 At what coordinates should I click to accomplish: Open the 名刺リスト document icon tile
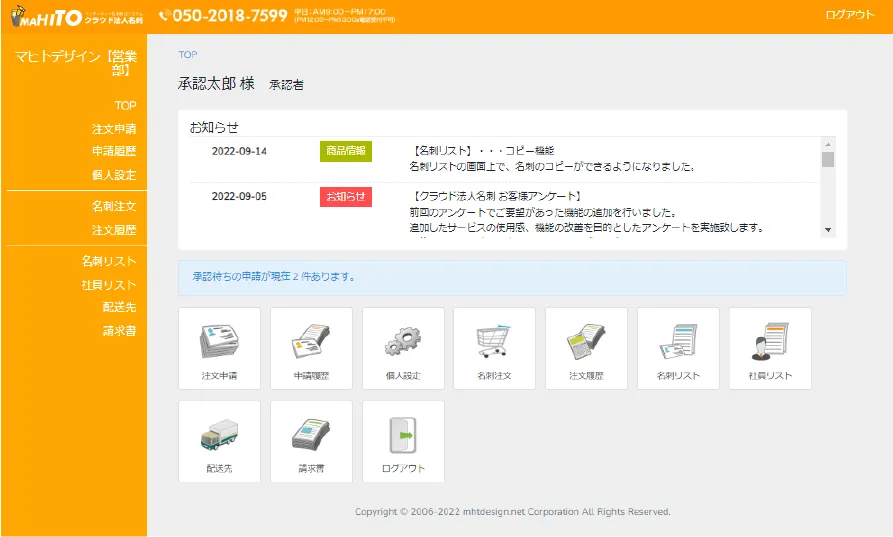pos(678,349)
